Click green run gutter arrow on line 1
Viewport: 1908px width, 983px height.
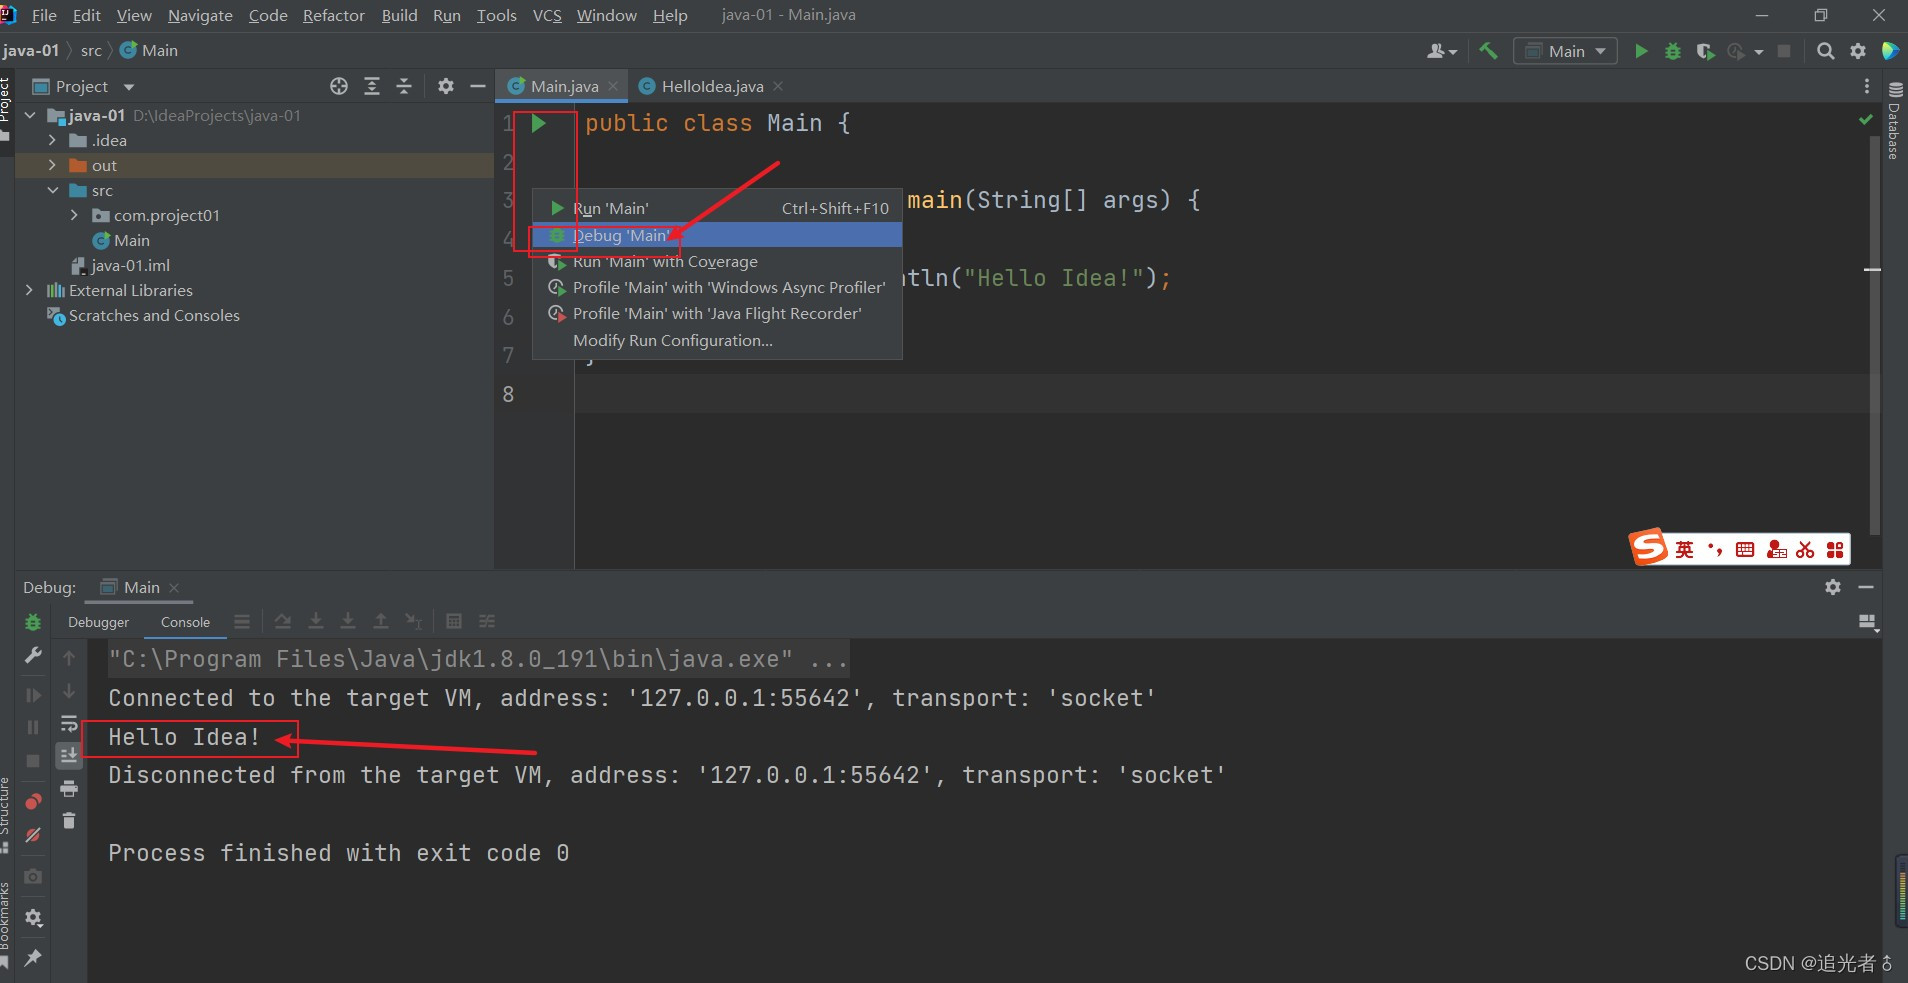(x=538, y=123)
